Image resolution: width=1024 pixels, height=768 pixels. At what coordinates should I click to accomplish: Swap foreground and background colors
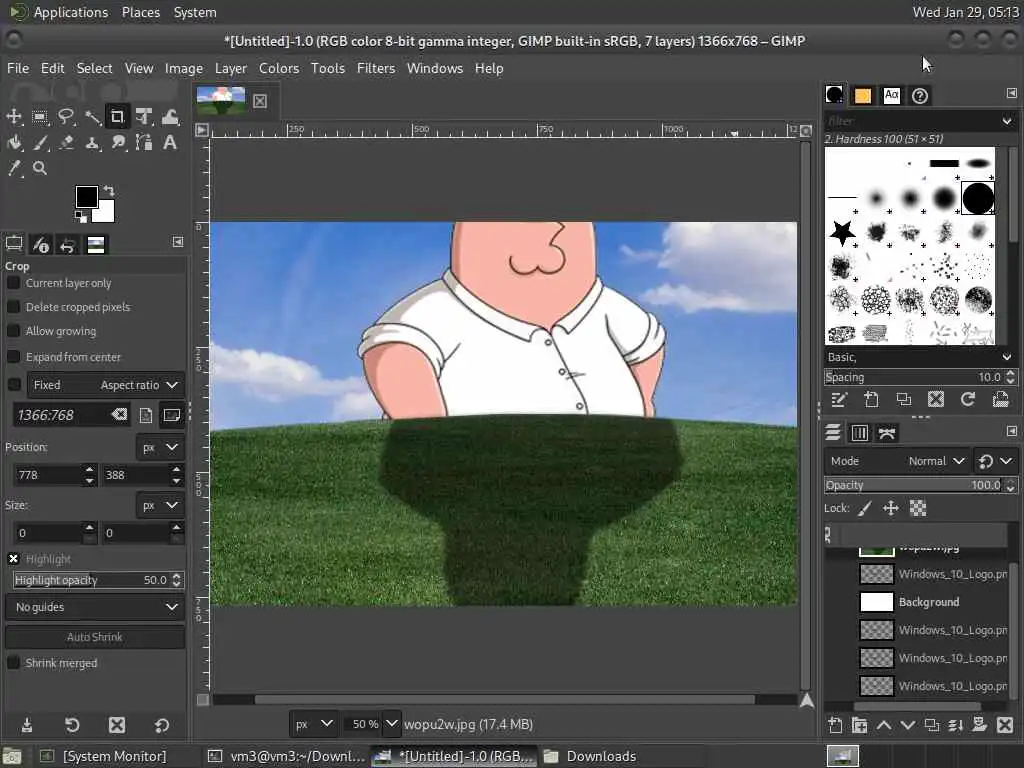click(109, 191)
